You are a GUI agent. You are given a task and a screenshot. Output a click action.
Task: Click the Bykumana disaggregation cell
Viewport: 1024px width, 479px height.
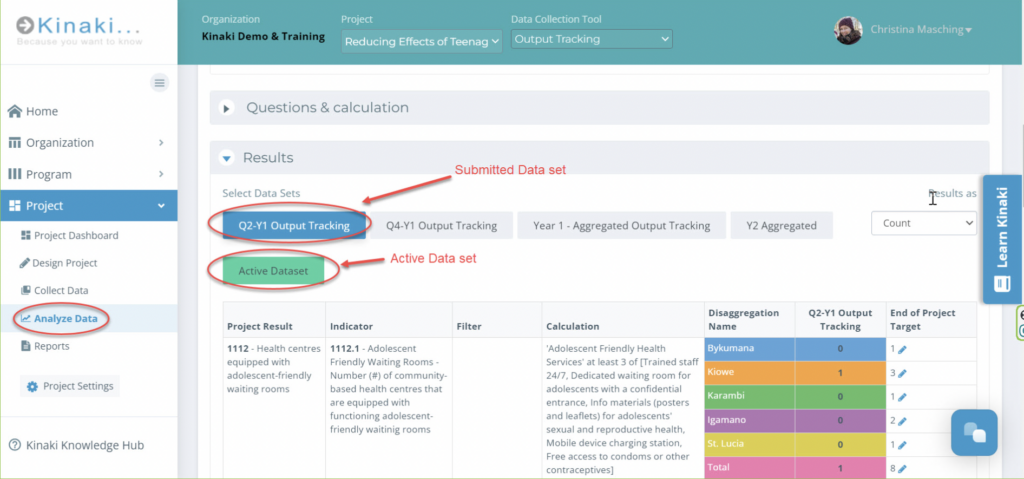[x=750, y=349]
